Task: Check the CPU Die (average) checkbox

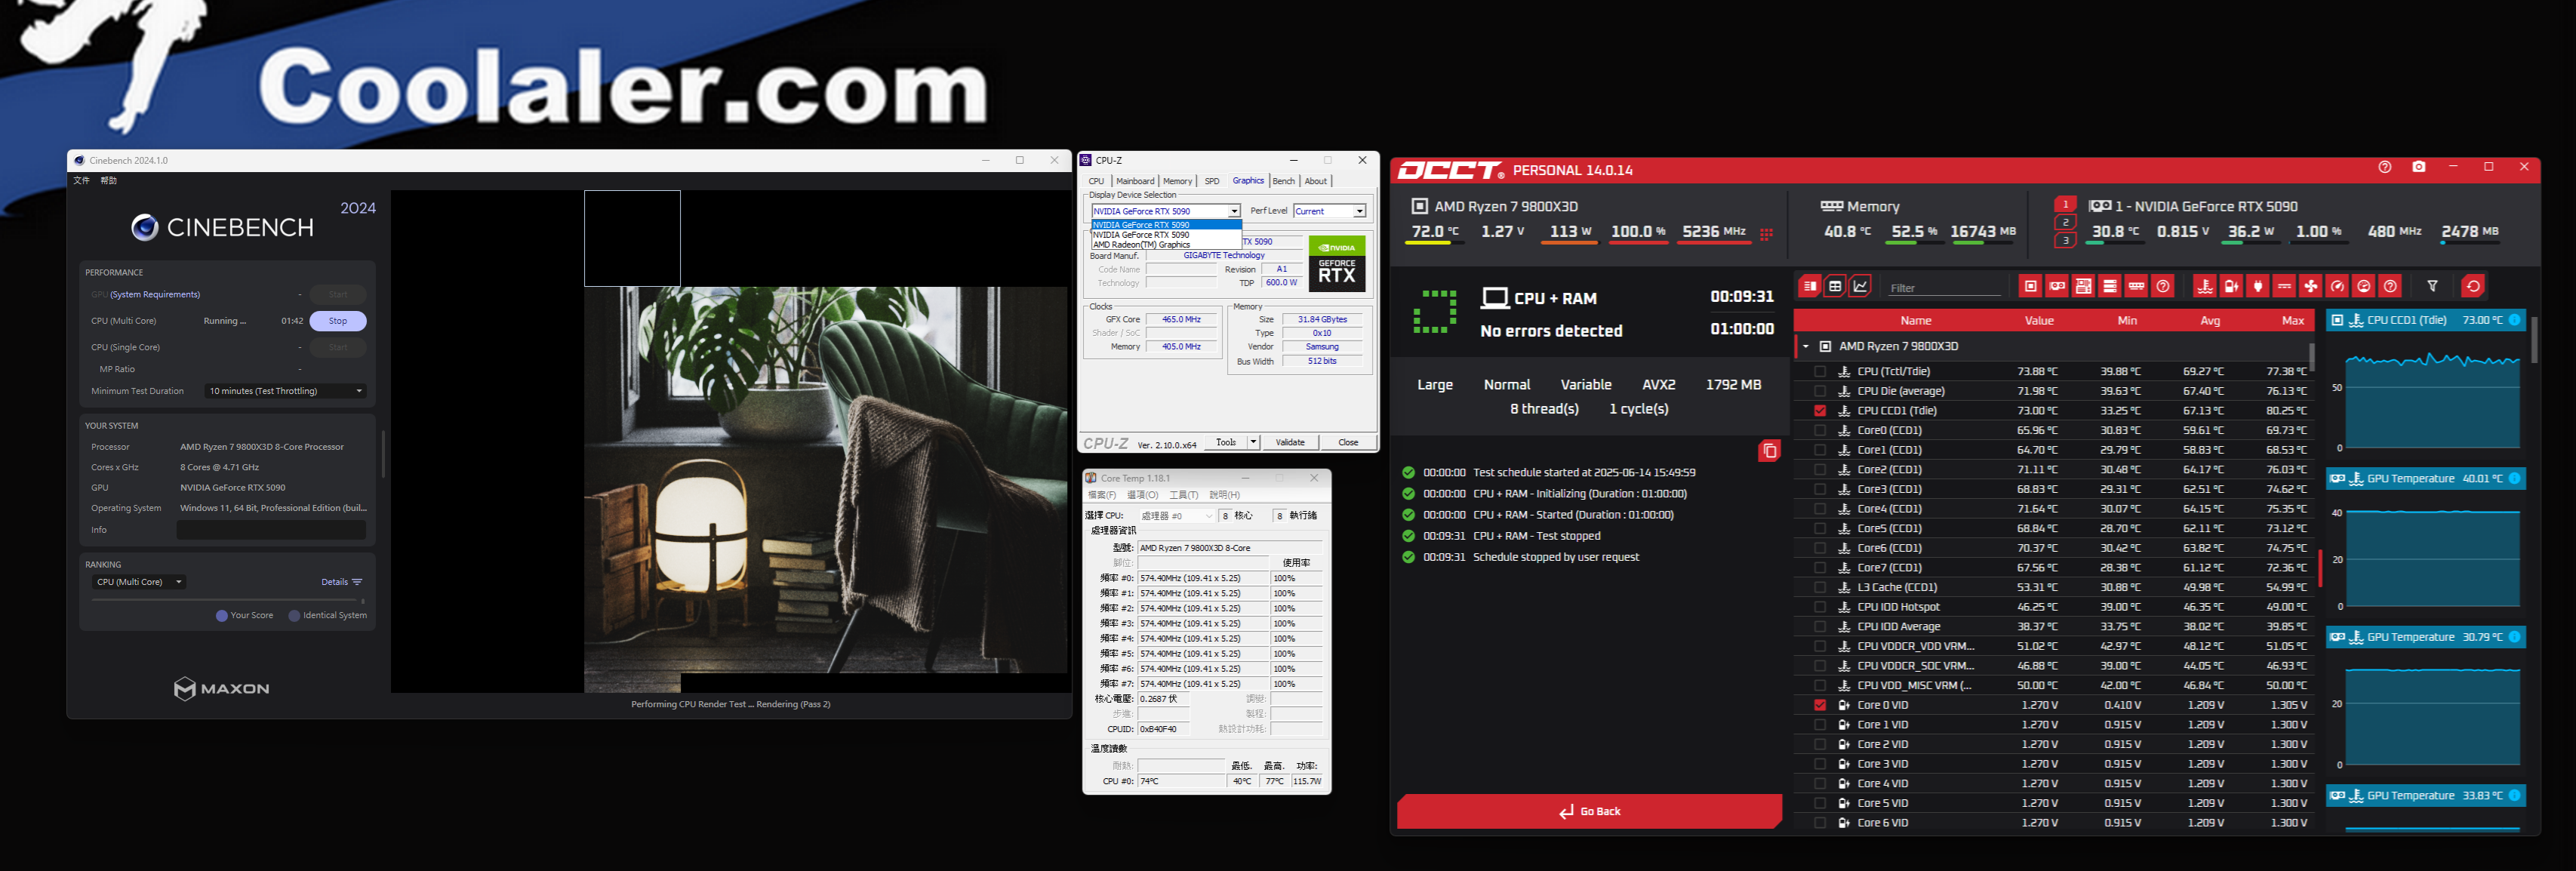Action: tap(1819, 391)
